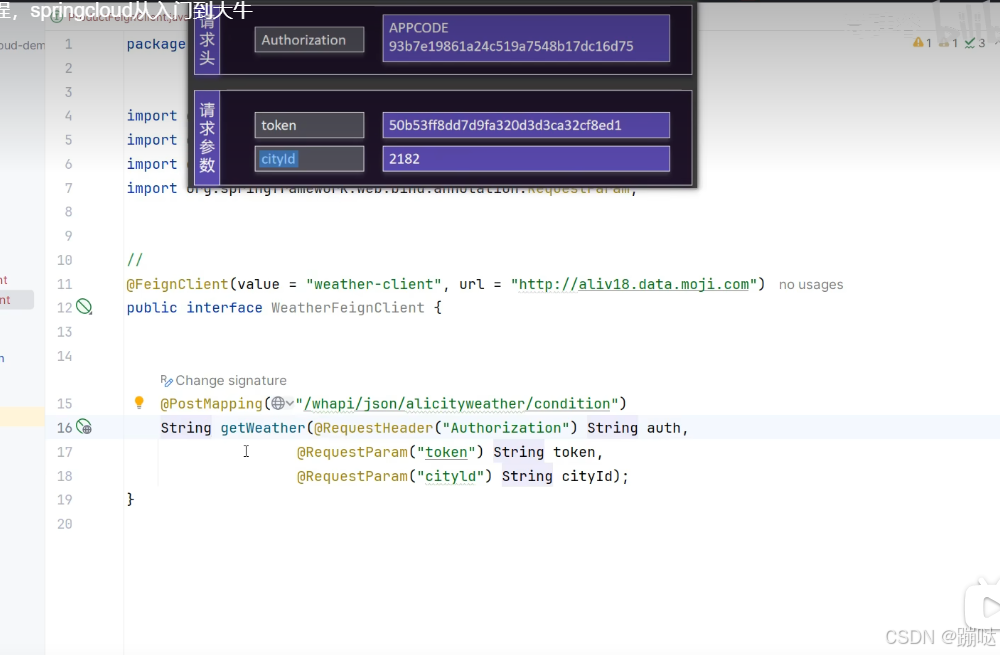
Task: Click the @PostMapping annotation
Action: (211, 404)
